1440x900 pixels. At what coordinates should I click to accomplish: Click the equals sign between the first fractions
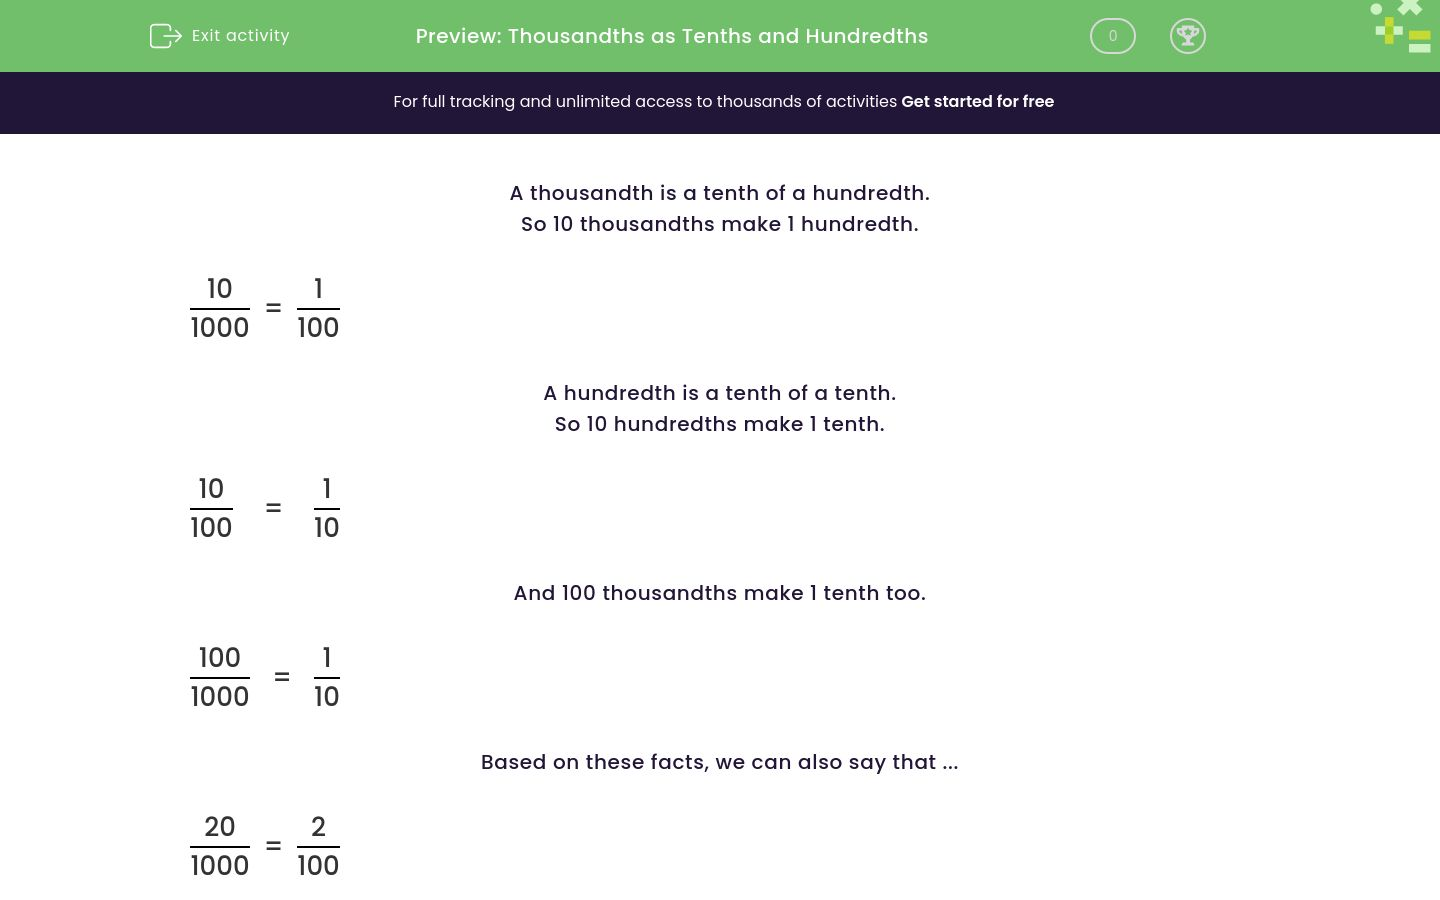point(274,307)
